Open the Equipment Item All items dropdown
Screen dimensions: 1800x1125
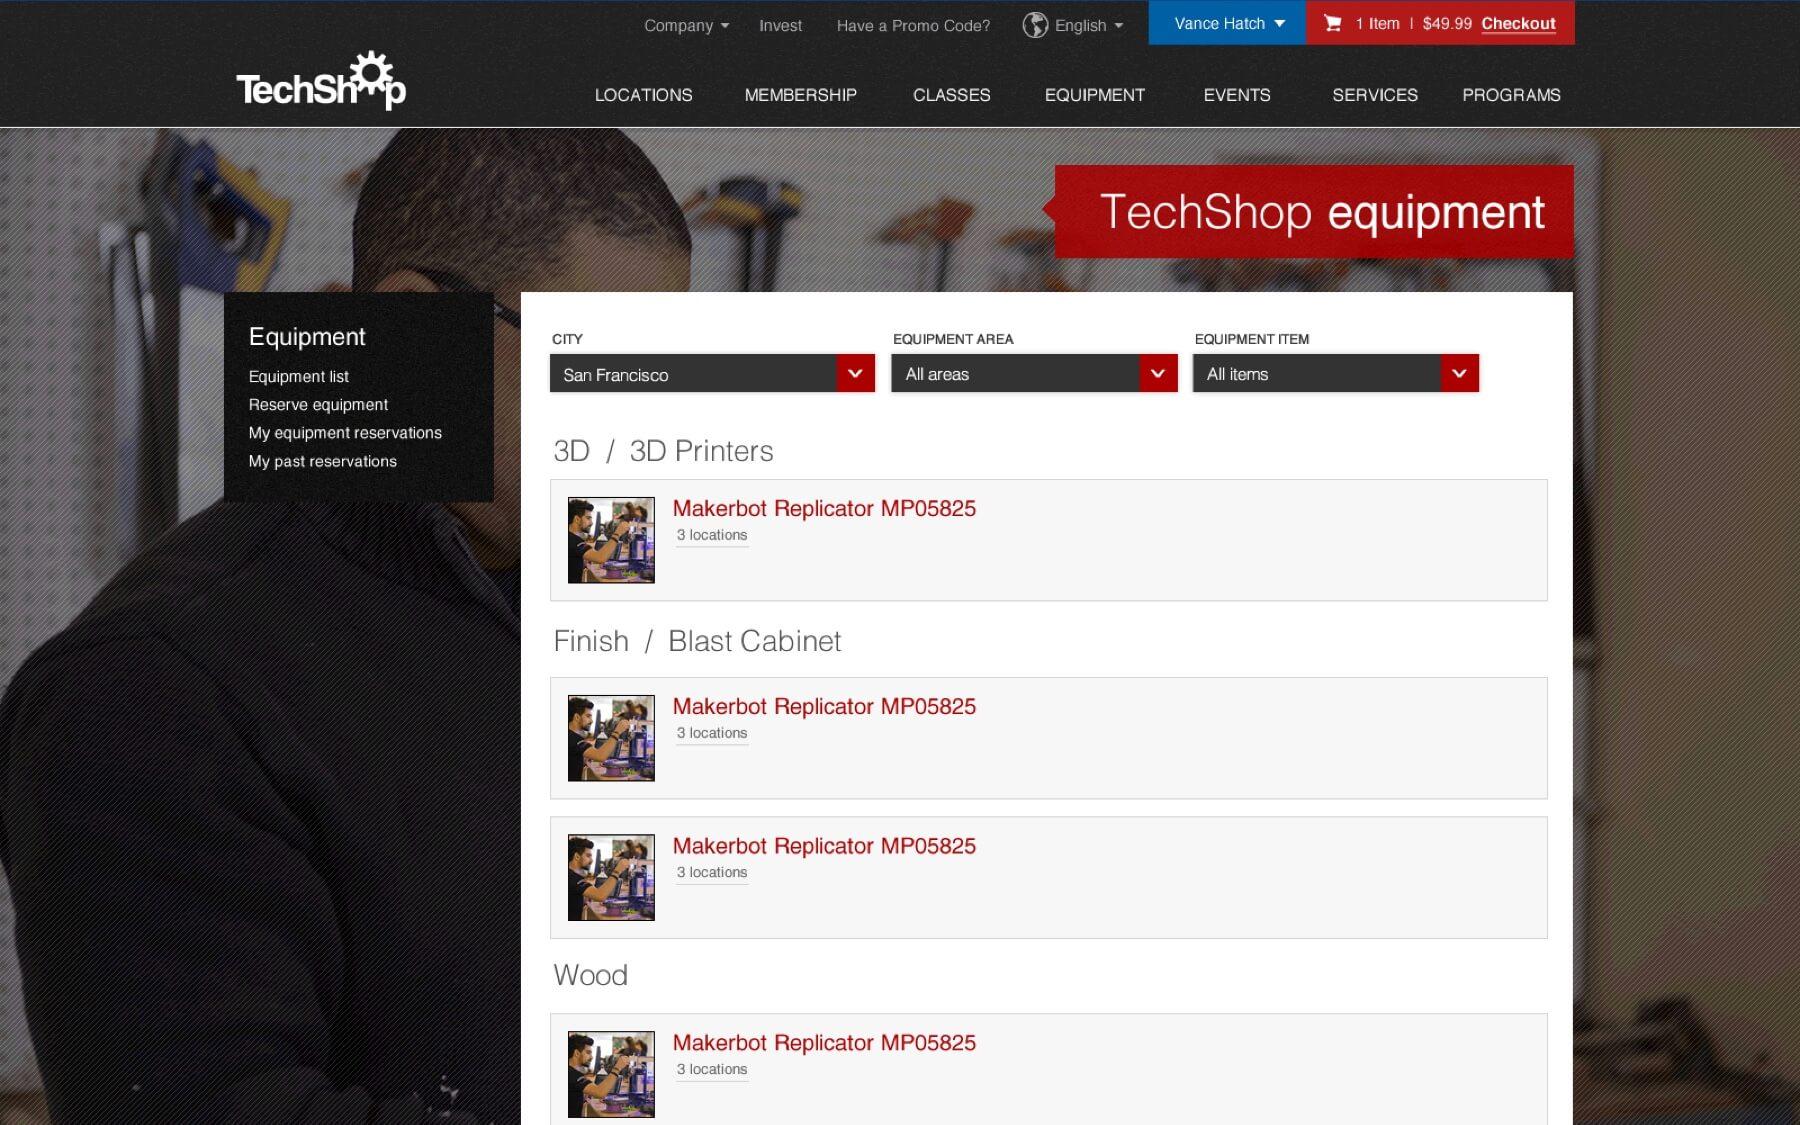1335,374
